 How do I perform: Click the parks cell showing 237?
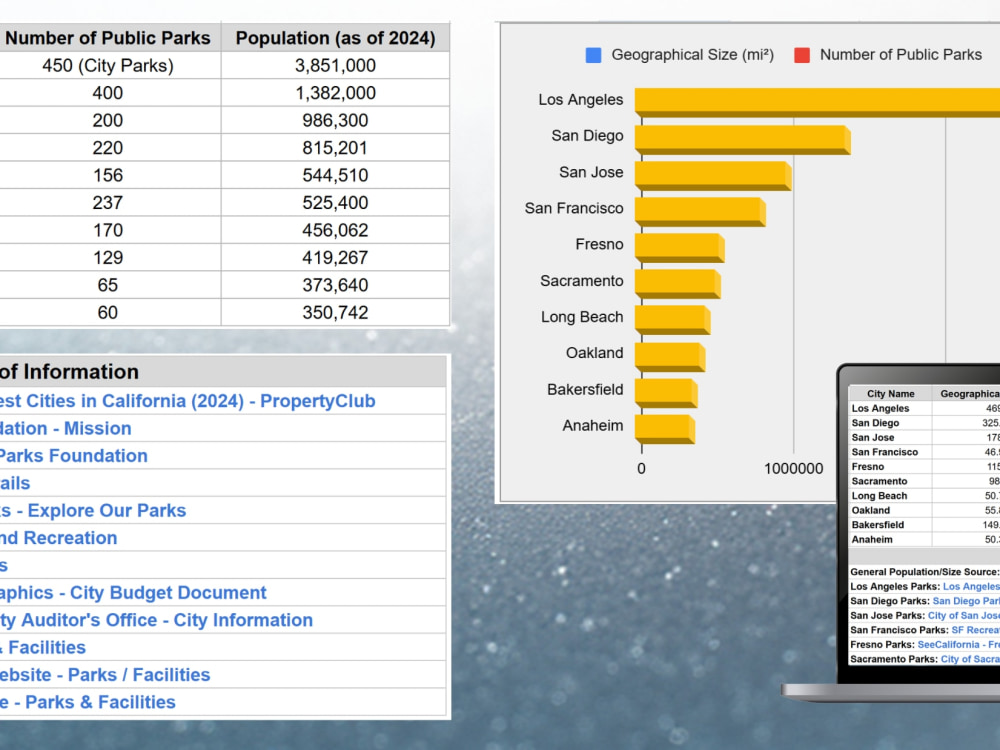(108, 203)
